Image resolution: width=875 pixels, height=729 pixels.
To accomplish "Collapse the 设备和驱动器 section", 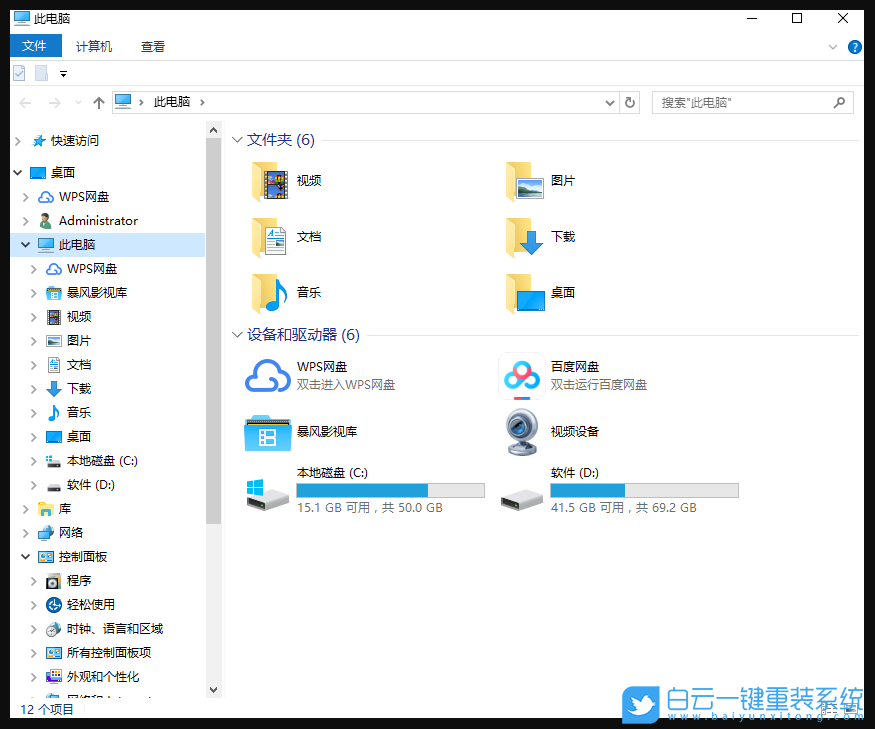I will pos(237,335).
